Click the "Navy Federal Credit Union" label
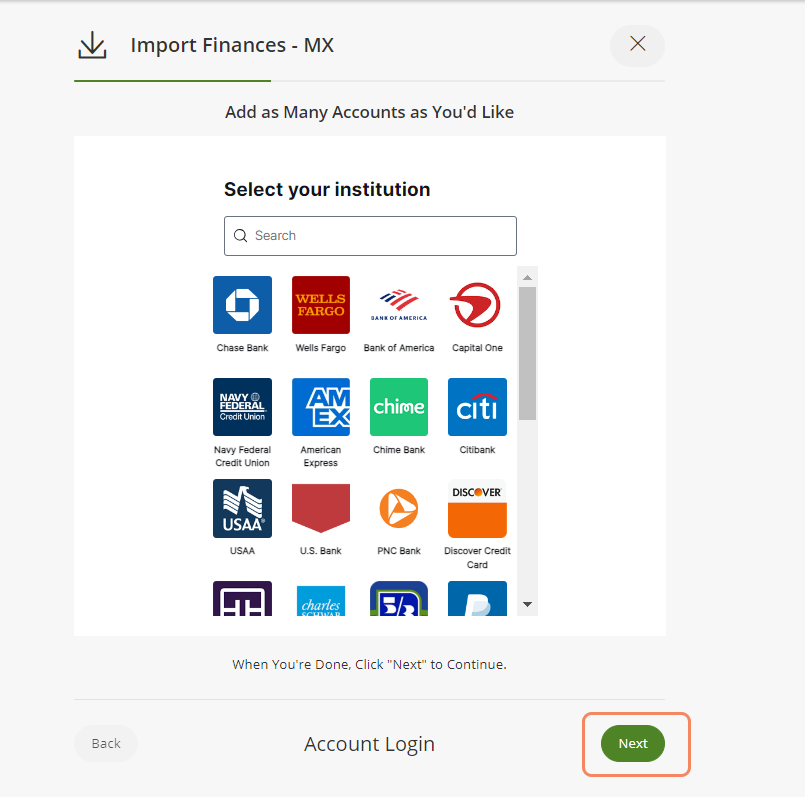Image resolution: width=805 pixels, height=797 pixels. pos(242,456)
